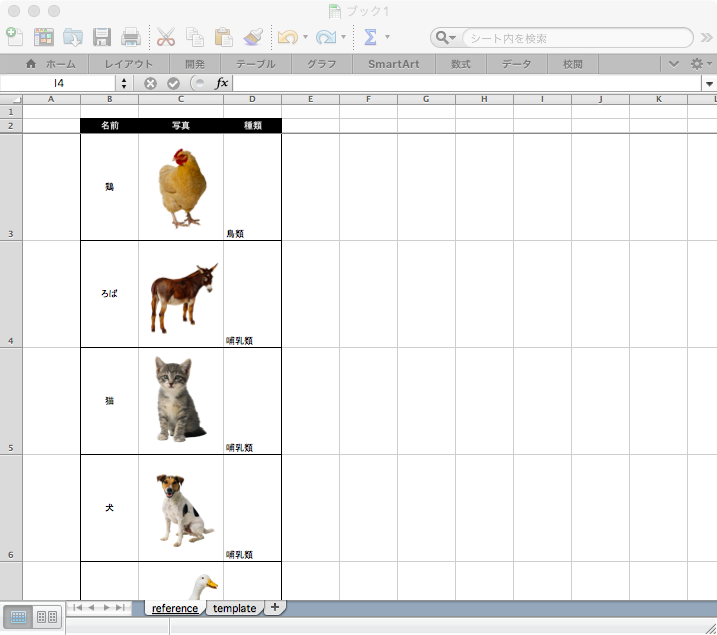
Task: Open the SmartArt ribbon tab
Action: [x=393, y=63]
